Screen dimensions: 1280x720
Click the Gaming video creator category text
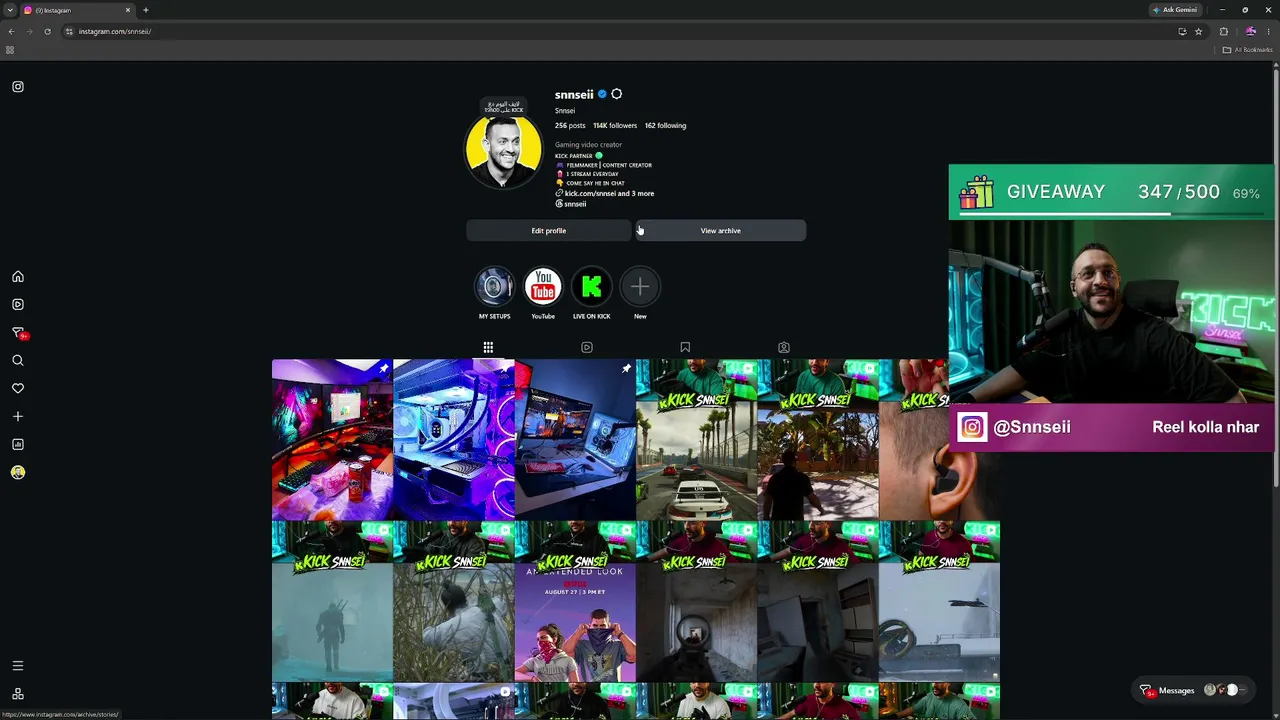589,145
